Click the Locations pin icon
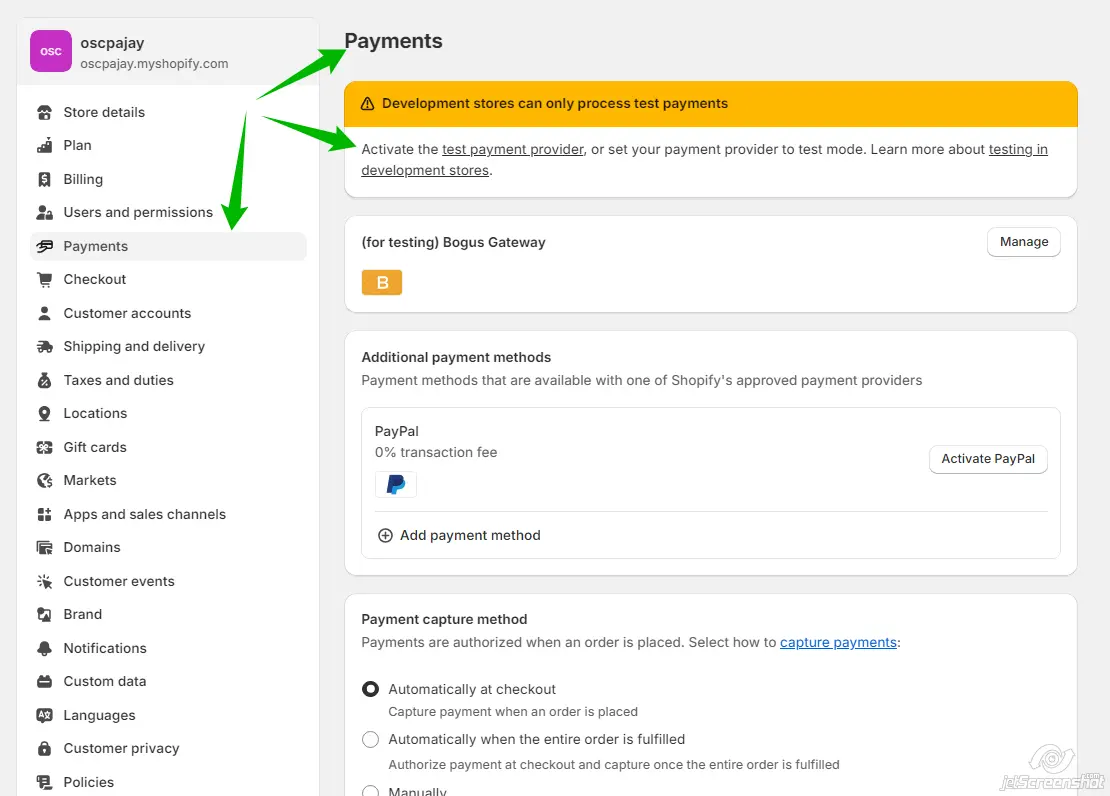The image size is (1110, 796). (44, 413)
